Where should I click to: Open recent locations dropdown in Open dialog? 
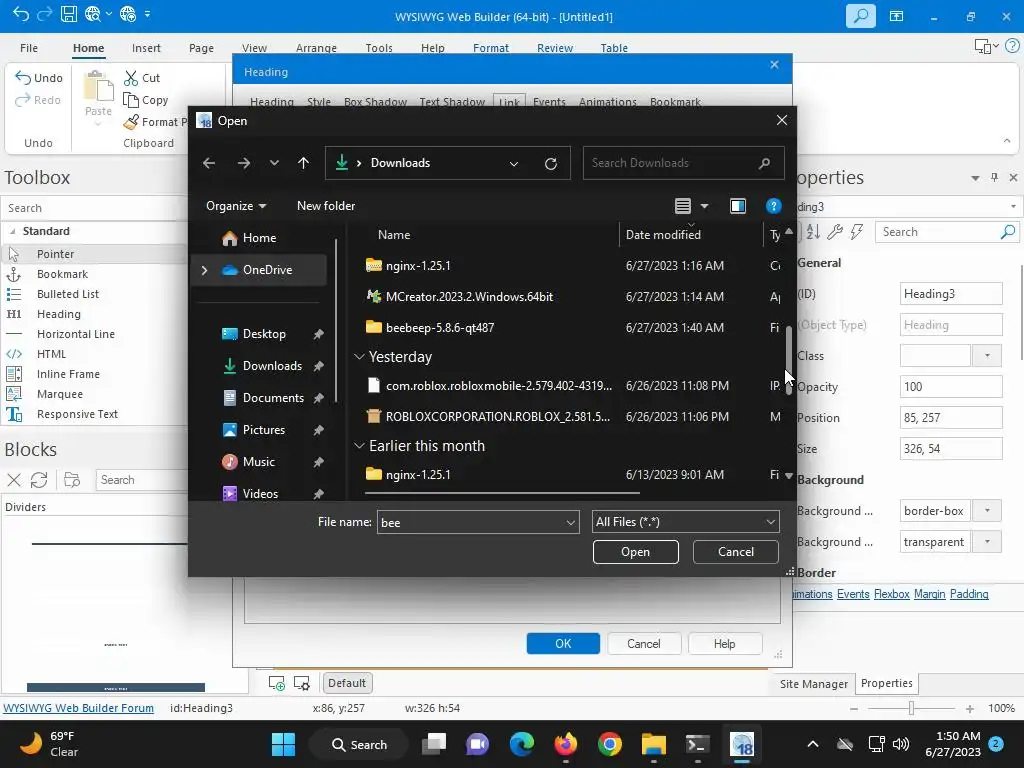click(274, 163)
